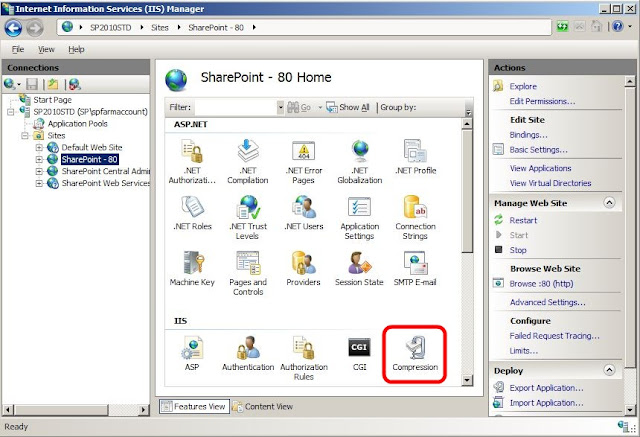This screenshot has height=437, width=640.
Task: Open CGI feature
Action: (360, 353)
